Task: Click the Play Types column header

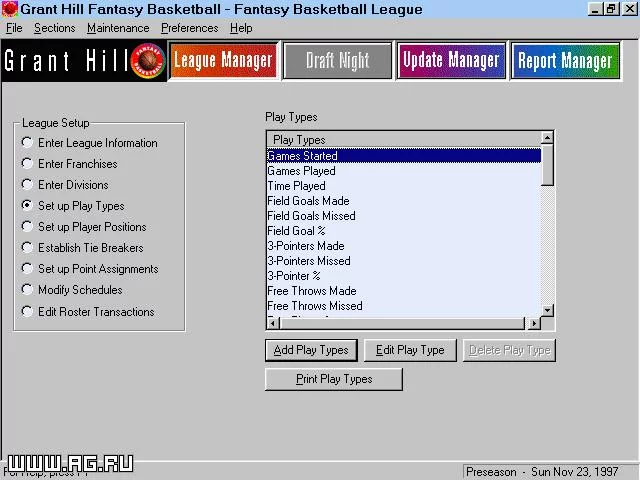Action: click(404, 140)
